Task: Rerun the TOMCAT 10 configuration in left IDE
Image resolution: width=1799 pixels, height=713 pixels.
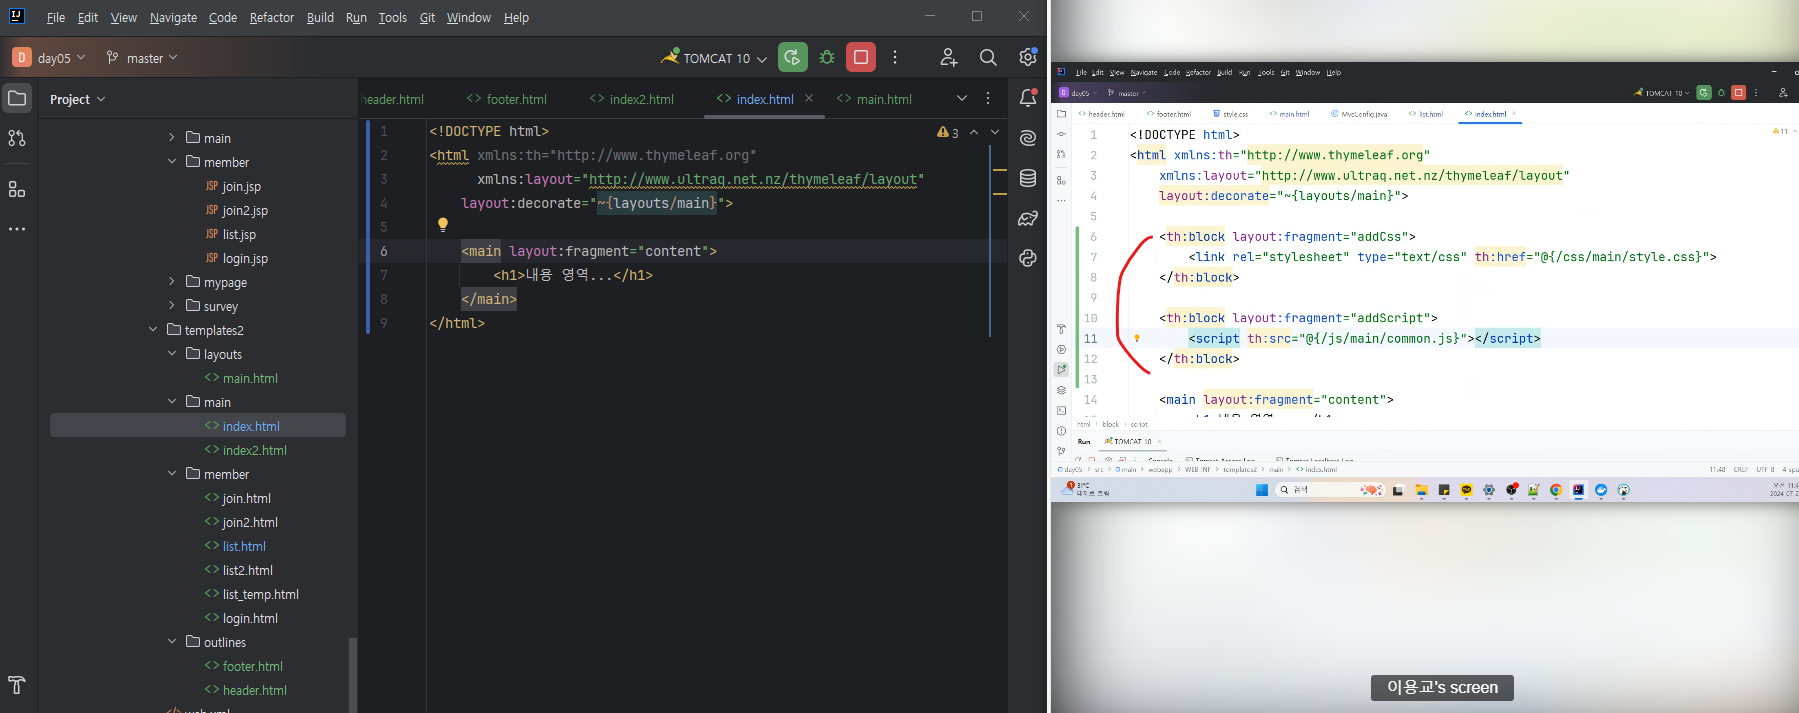Action: (793, 57)
